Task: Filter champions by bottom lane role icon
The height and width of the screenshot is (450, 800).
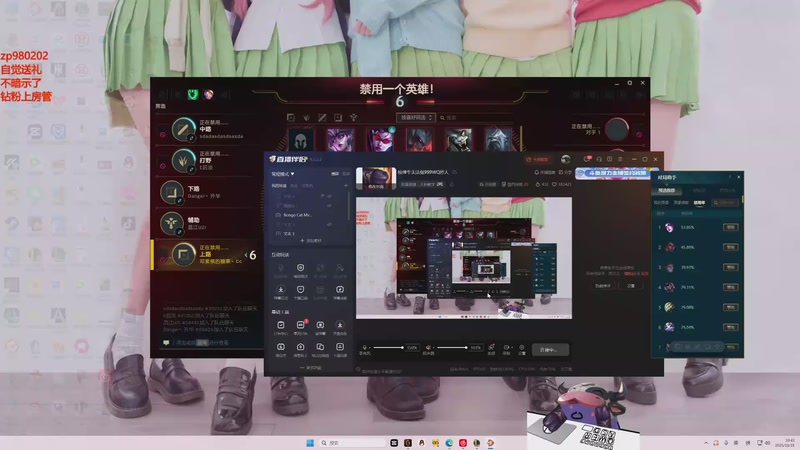Action: coord(338,117)
